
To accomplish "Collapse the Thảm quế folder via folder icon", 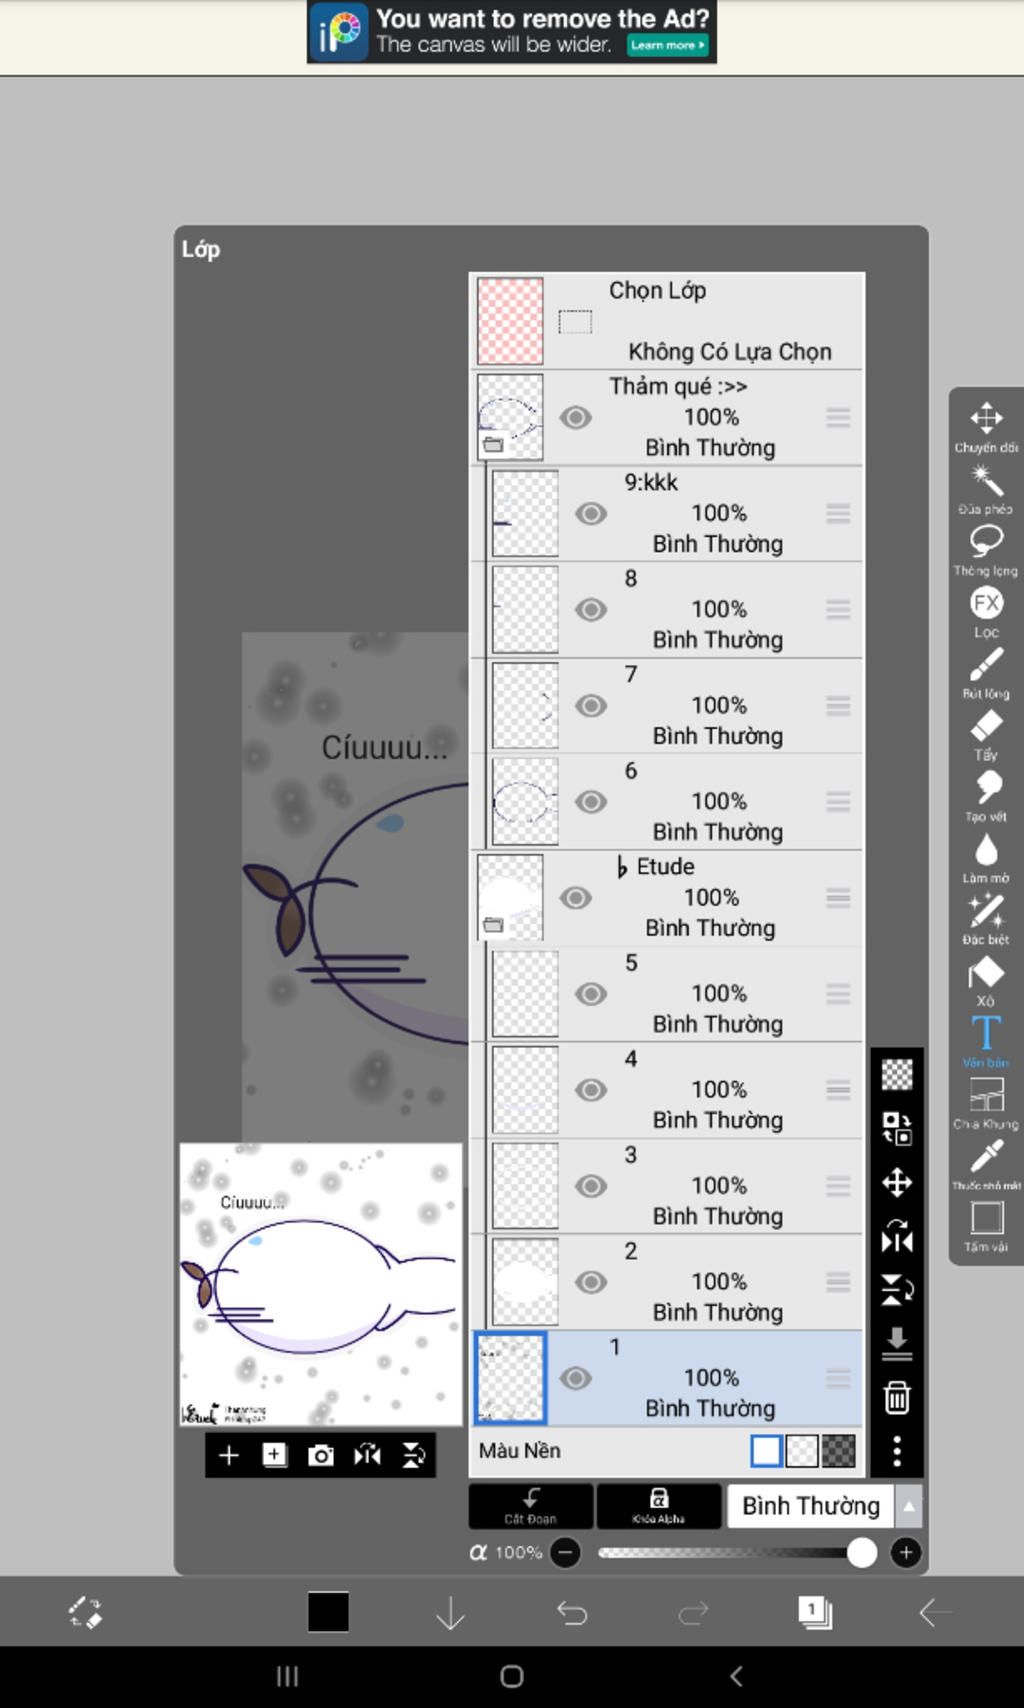I will click(x=493, y=444).
